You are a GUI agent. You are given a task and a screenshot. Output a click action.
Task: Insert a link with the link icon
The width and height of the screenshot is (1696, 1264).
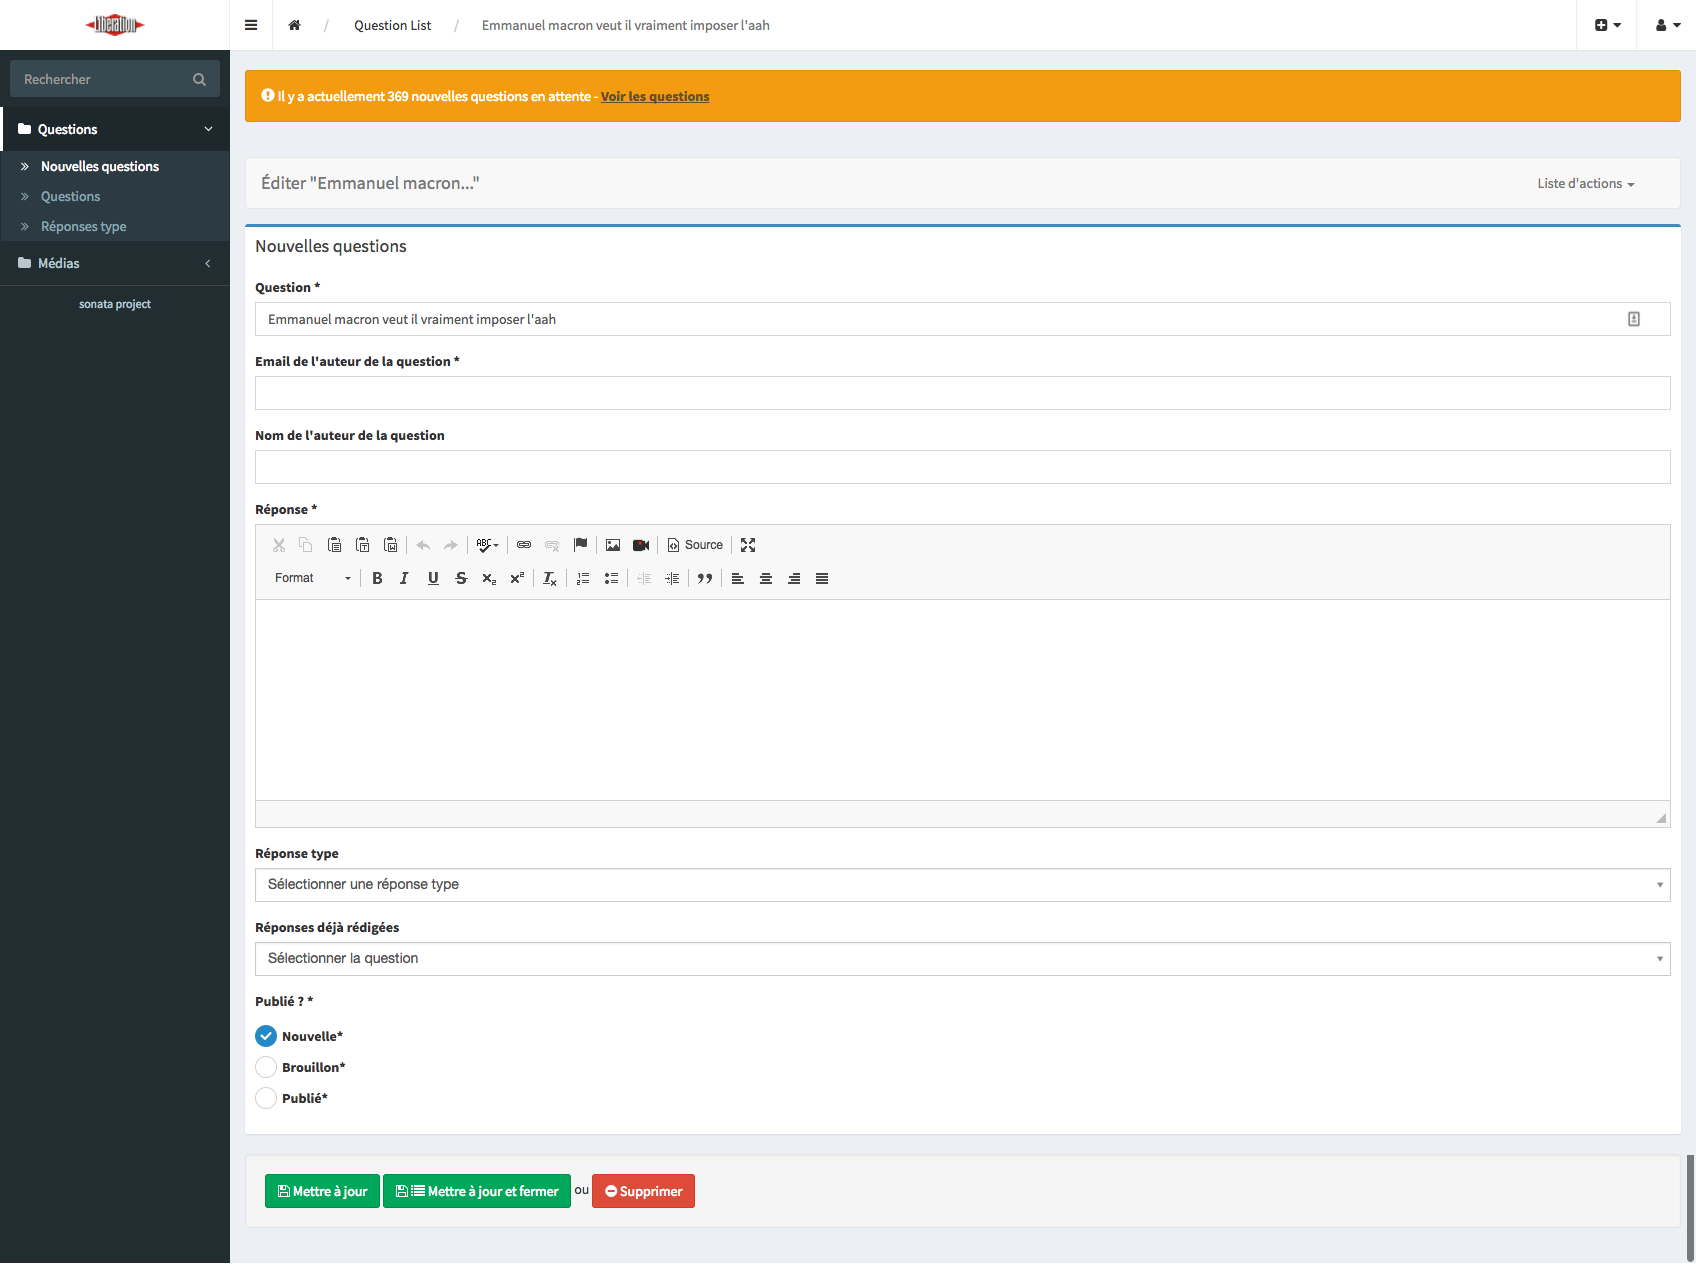(524, 545)
